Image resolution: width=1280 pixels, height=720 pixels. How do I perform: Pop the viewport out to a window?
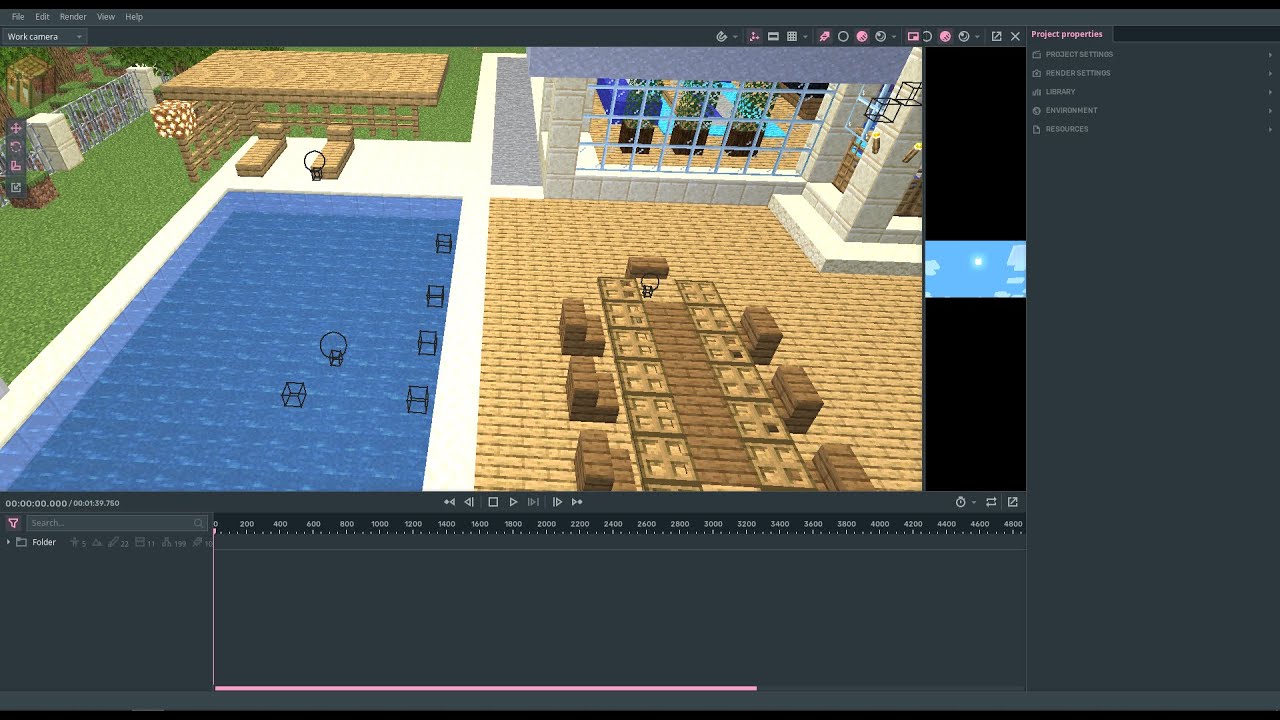[996, 36]
